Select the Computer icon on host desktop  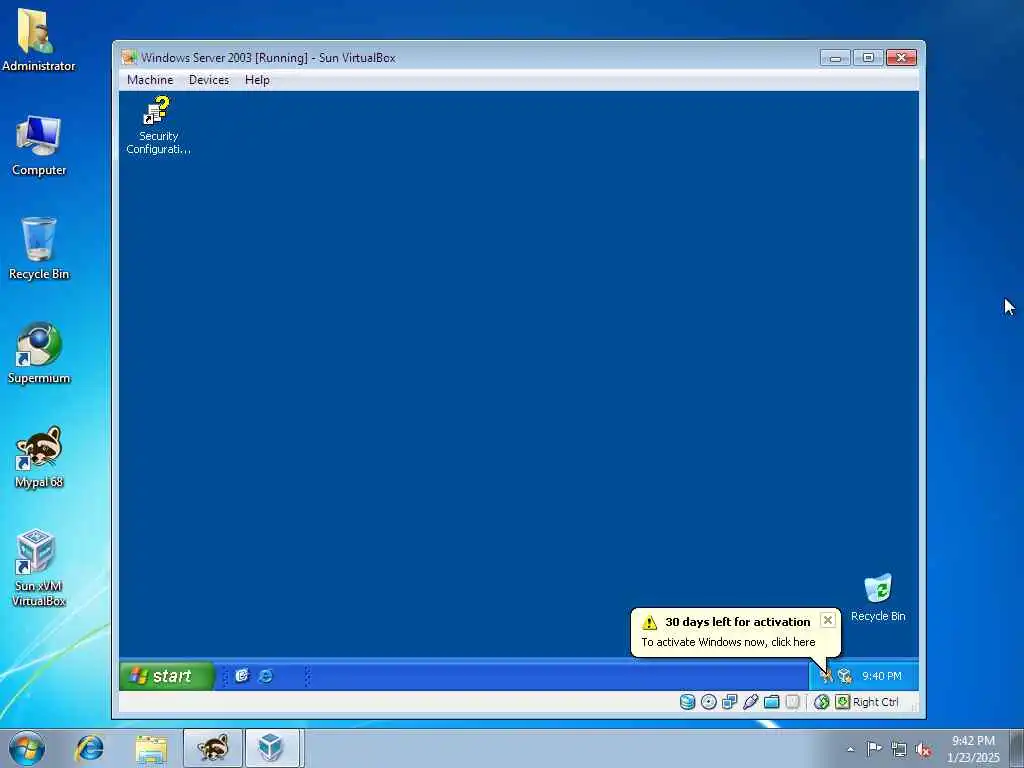[39, 146]
